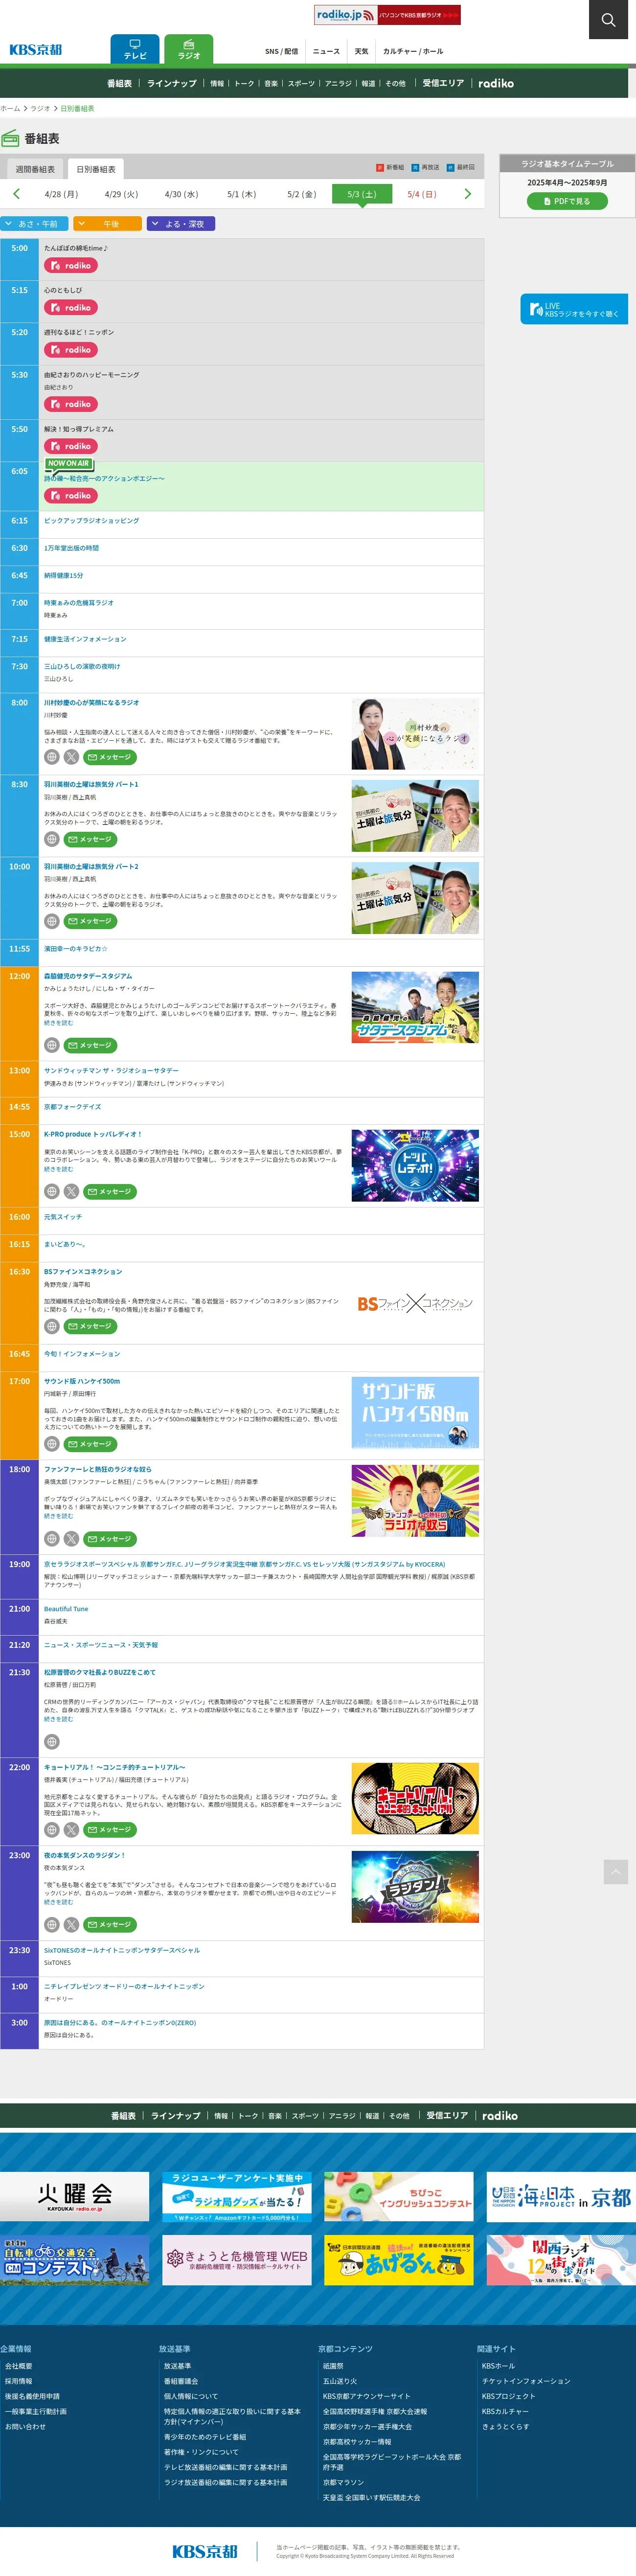Open サタデースタジアム thumbnail image
This screenshot has width=636, height=2576.
click(415, 1007)
